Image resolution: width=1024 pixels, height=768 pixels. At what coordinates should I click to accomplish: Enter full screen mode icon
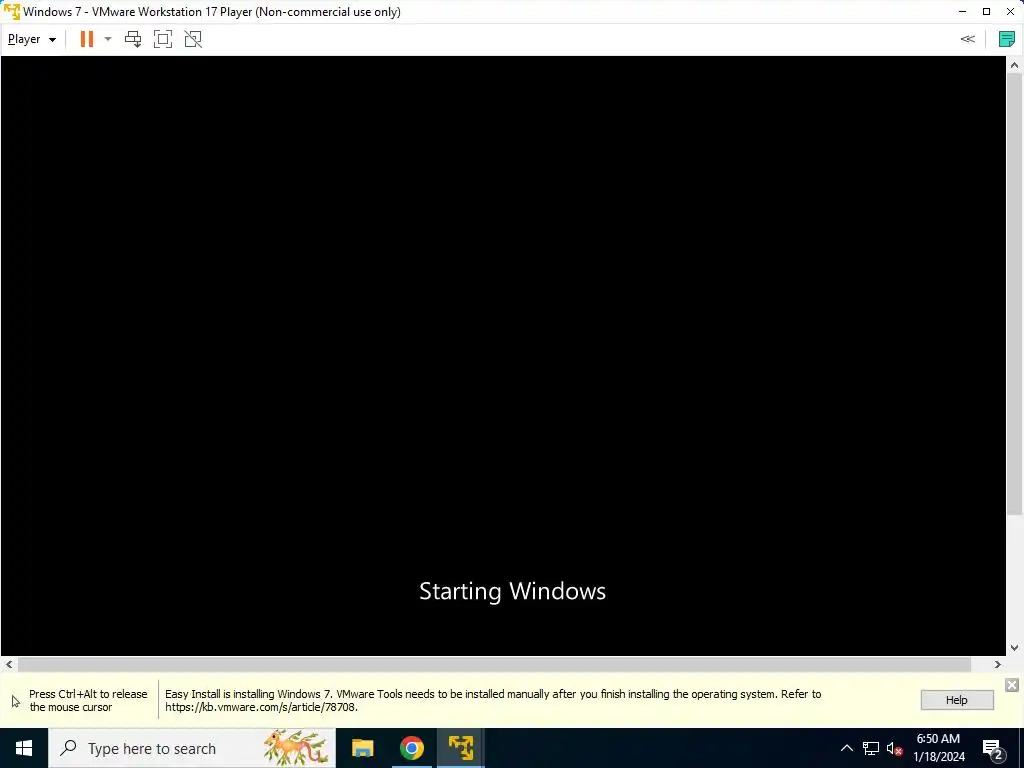coord(163,39)
